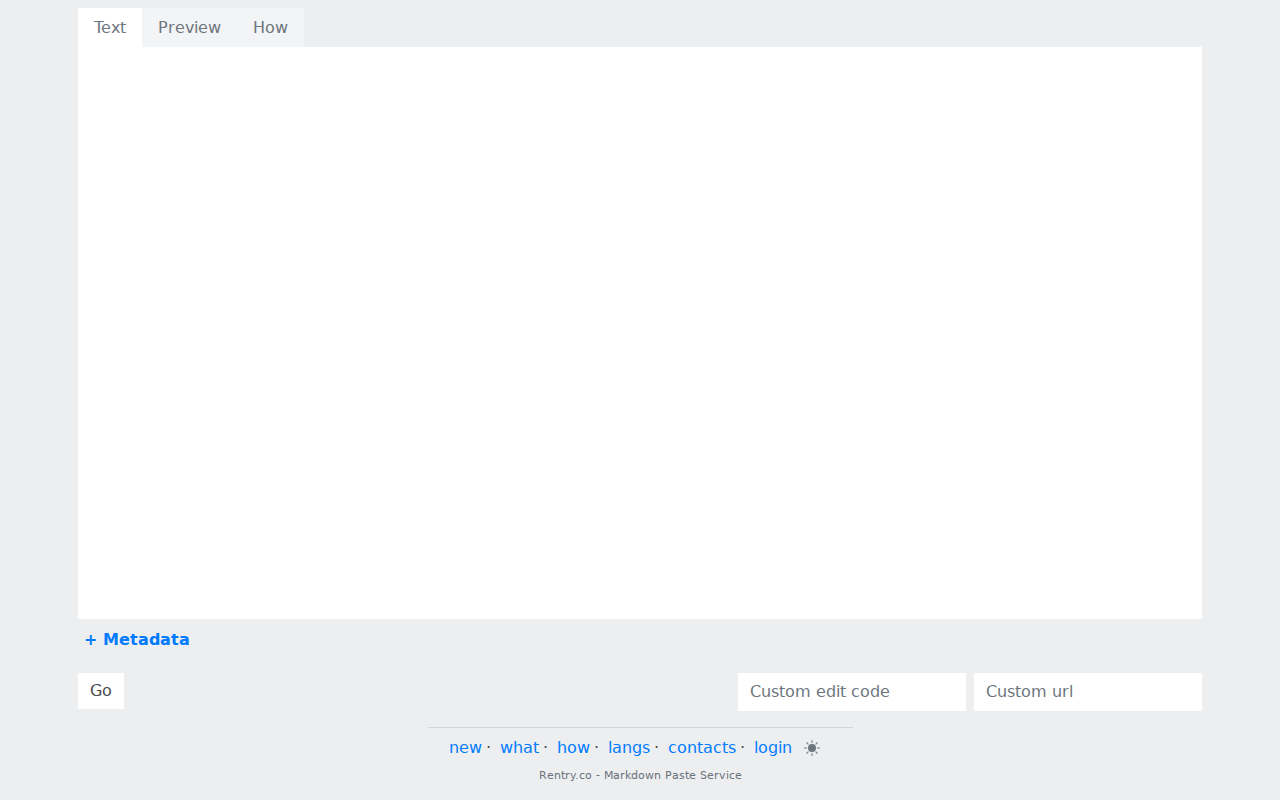Screen dimensions: 1280x800
Task: Click into the Custom url field
Action: [x=1087, y=692]
